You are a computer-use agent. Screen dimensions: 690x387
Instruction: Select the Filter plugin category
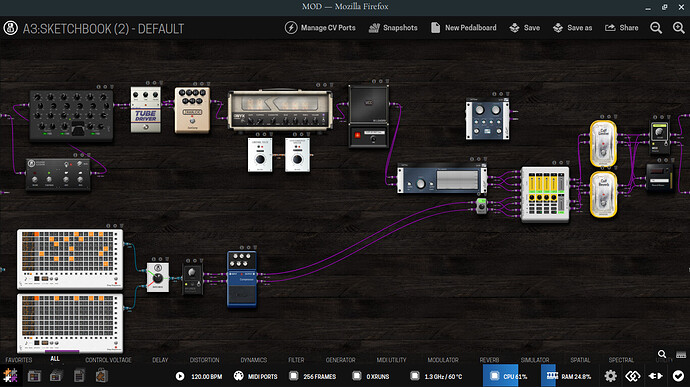[296, 360]
